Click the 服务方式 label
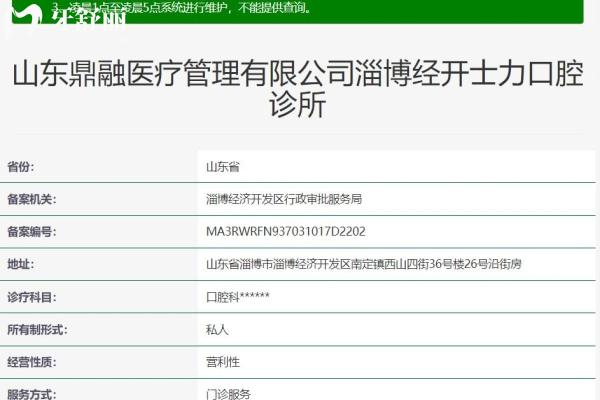 pyautogui.click(x=32, y=394)
